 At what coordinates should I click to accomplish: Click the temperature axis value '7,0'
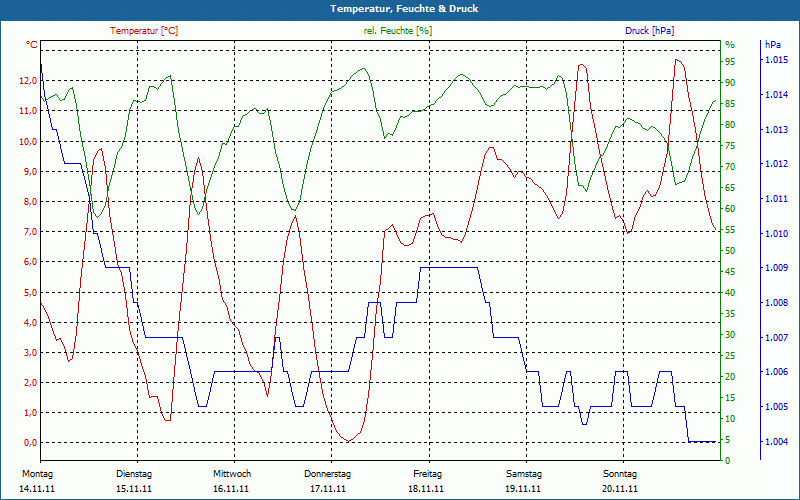(30, 232)
